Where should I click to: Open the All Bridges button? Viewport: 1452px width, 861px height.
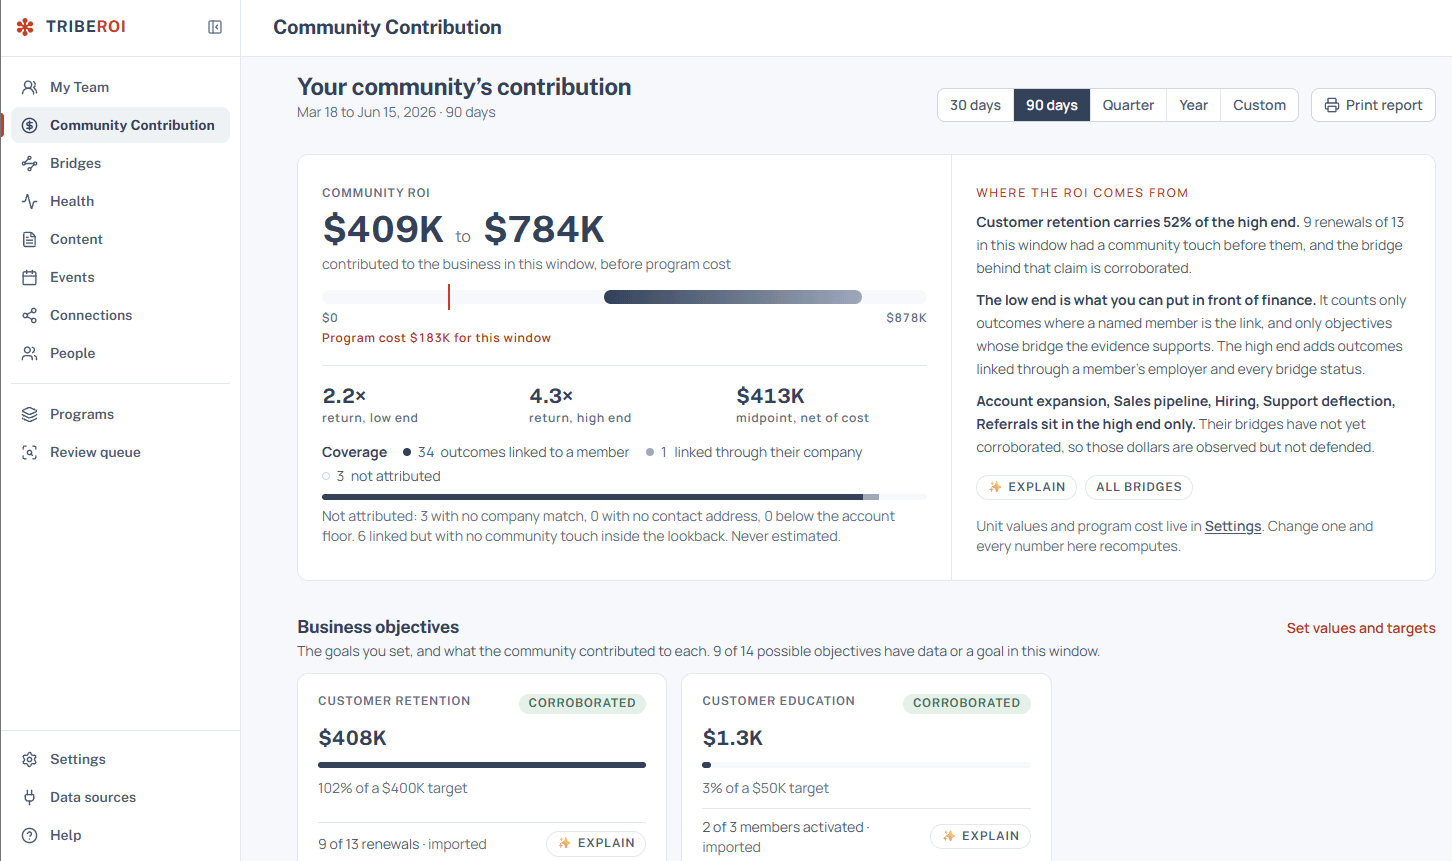coord(1139,487)
